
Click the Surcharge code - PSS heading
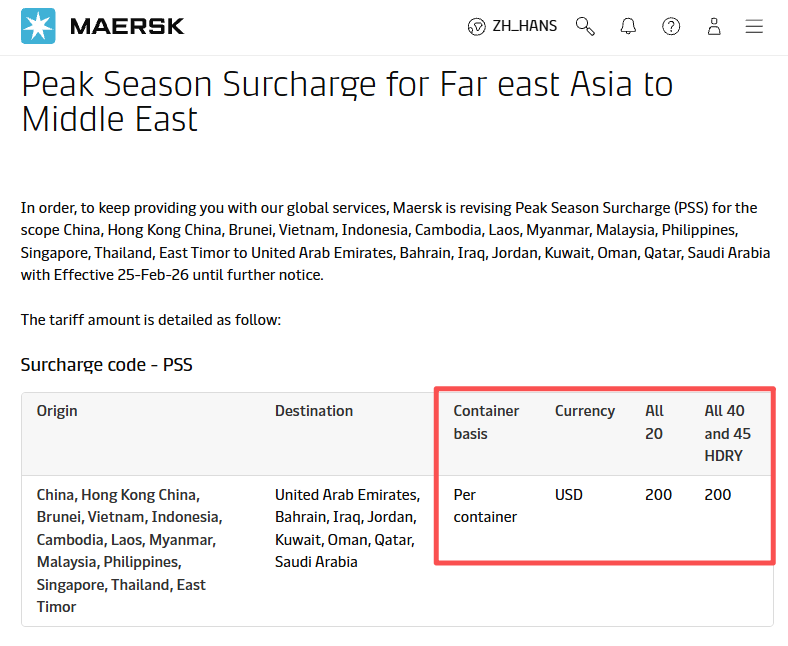click(x=107, y=365)
